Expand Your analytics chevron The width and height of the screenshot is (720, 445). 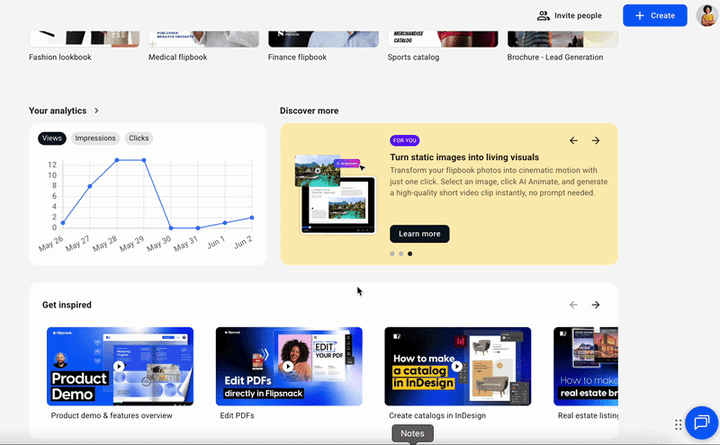coord(96,111)
